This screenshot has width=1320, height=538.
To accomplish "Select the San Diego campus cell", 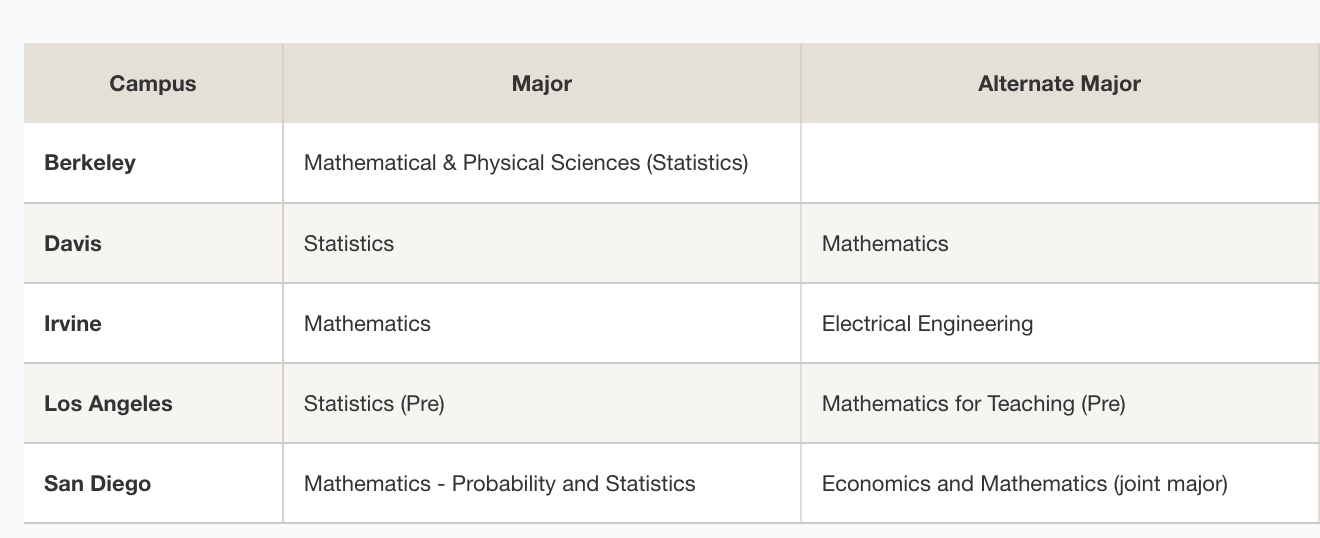I will point(97,483).
